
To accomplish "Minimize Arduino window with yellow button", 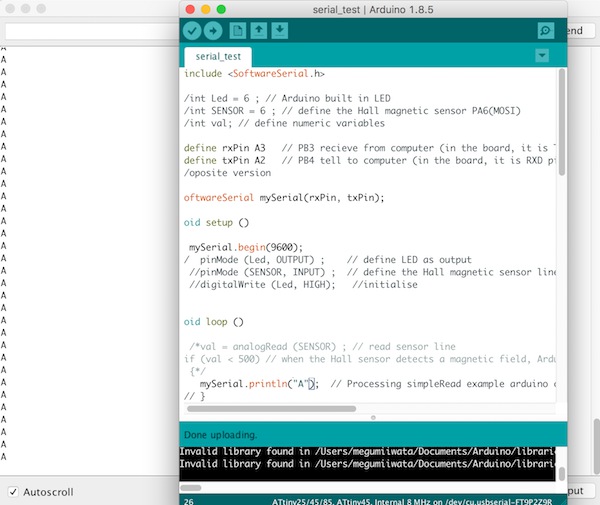I will point(205,9).
